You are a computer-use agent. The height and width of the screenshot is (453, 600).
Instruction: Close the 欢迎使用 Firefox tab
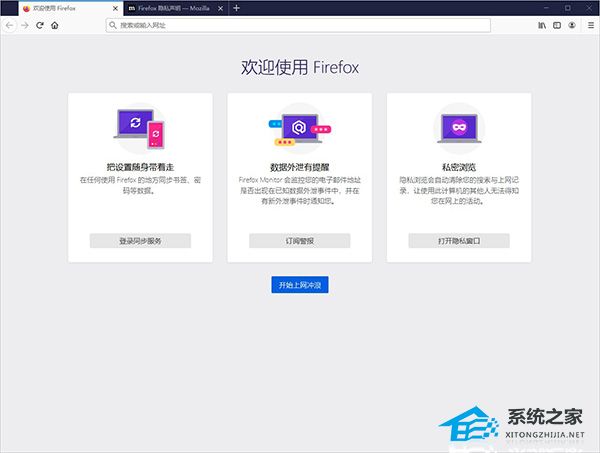coord(115,8)
